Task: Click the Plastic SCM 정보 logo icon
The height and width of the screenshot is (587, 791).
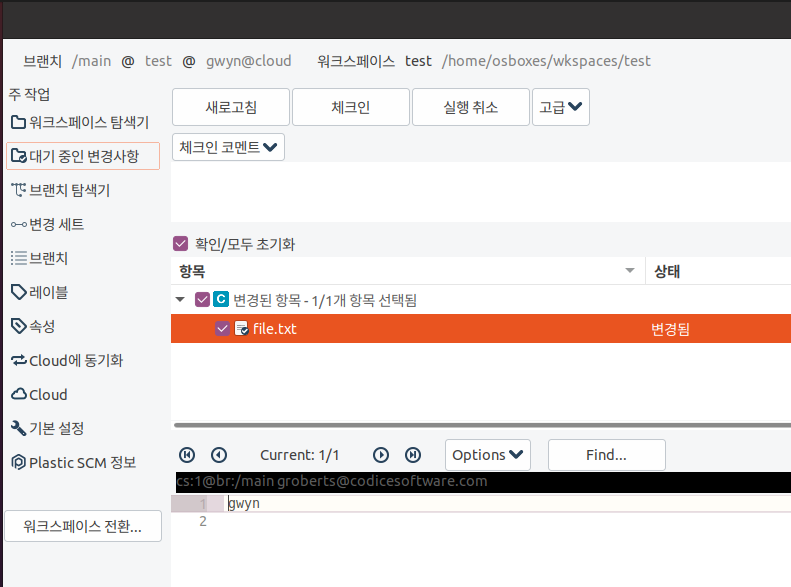Action: pos(19,462)
